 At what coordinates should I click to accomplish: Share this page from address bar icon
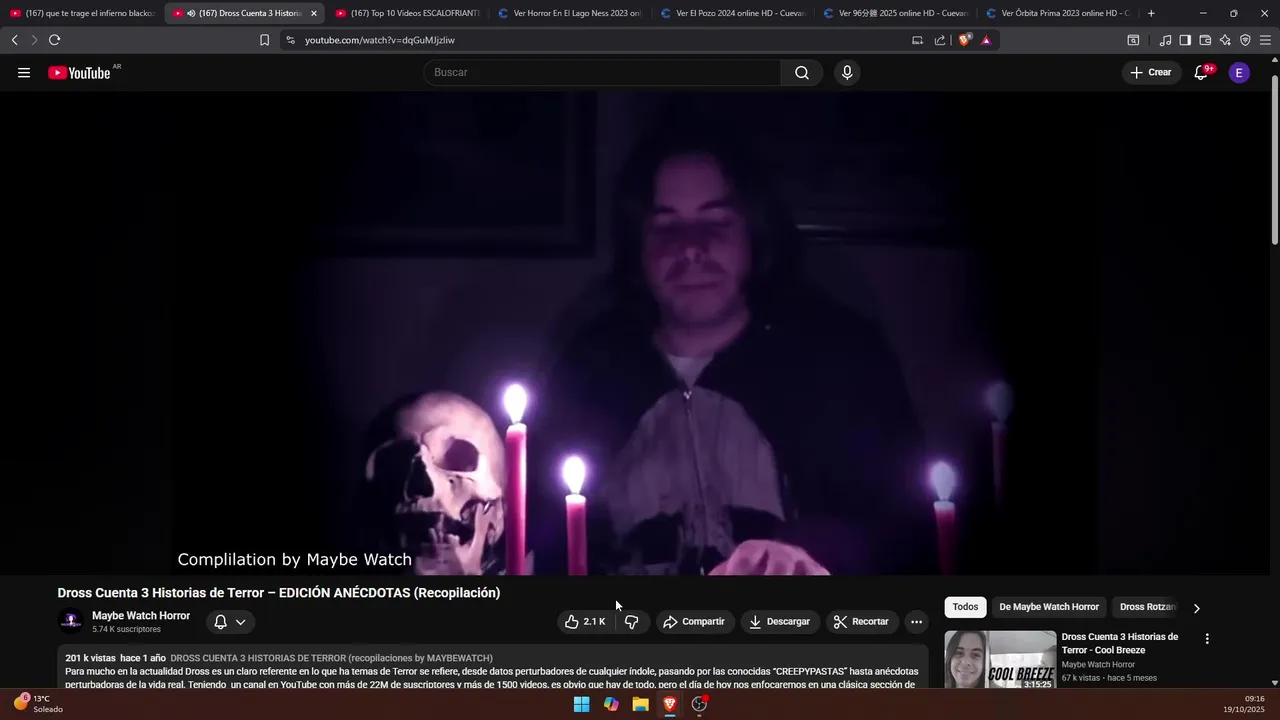click(940, 40)
